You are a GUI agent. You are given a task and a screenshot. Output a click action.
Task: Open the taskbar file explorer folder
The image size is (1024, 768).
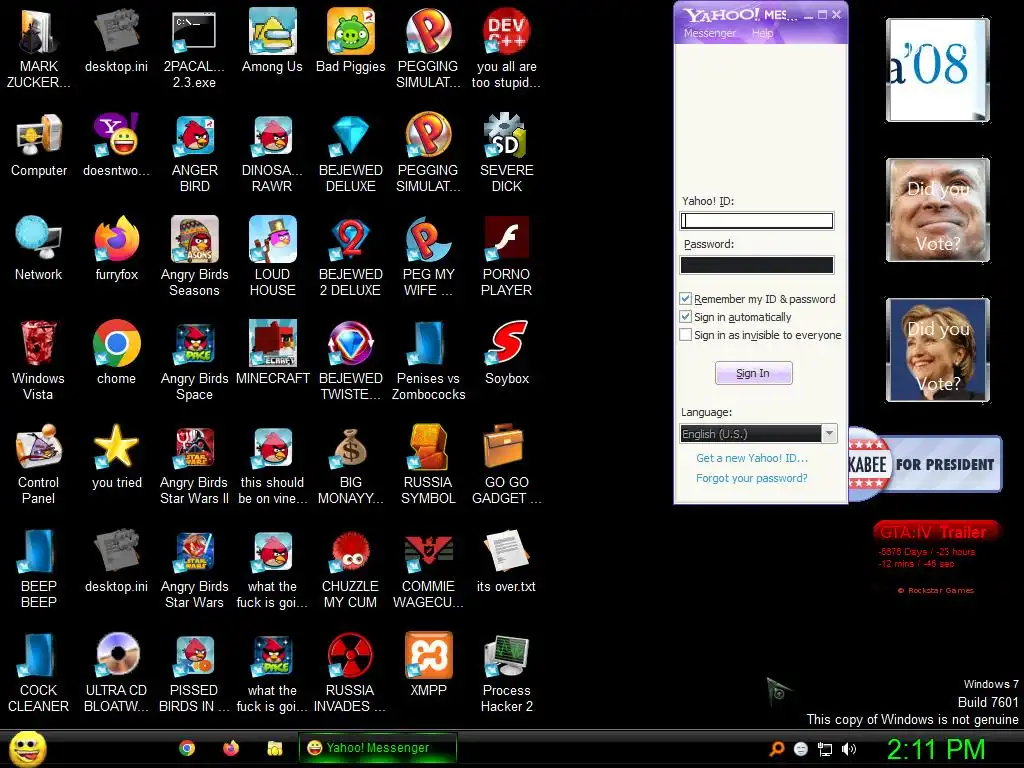click(x=274, y=748)
